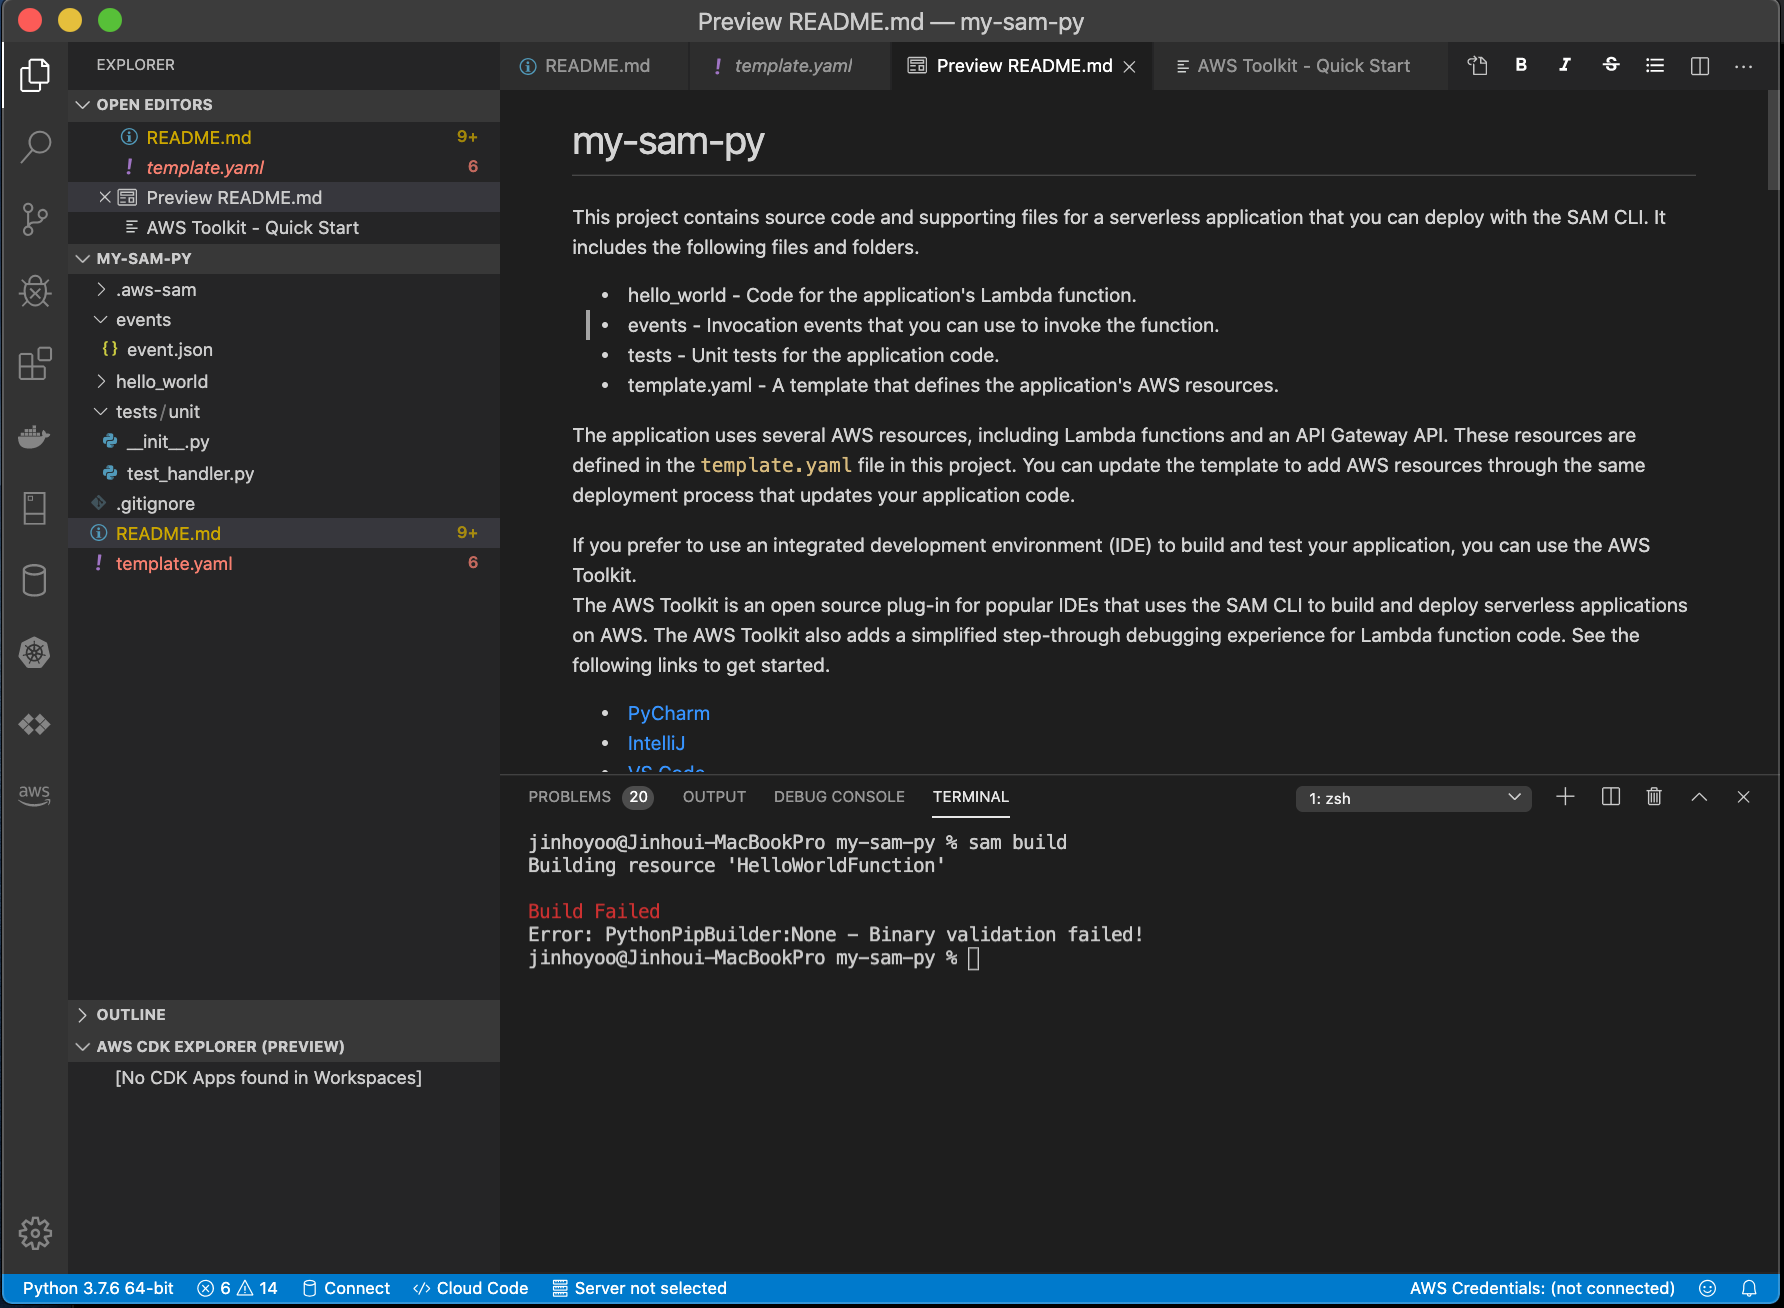Image resolution: width=1784 pixels, height=1308 pixels.
Task: Collapse the Open Editors section
Action: point(284,105)
